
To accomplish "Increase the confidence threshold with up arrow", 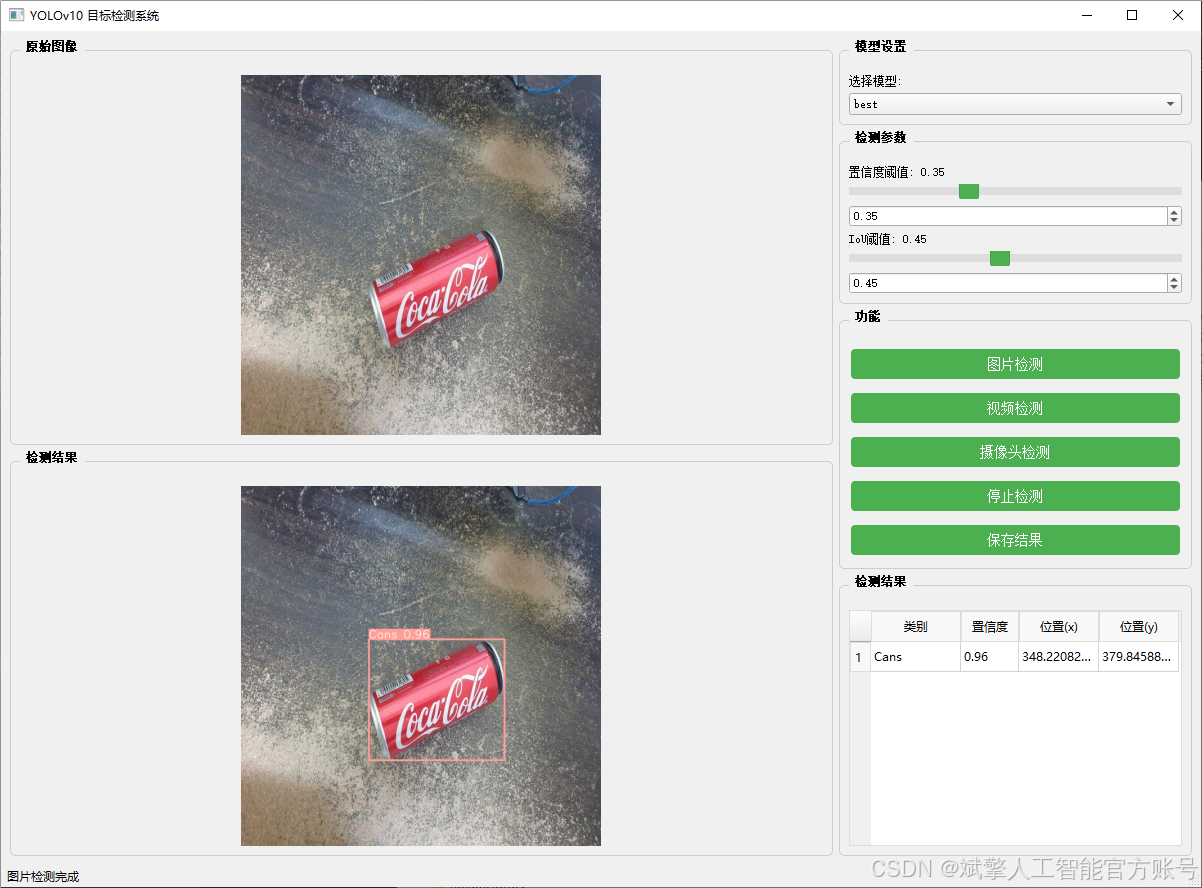I will 1174,211.
